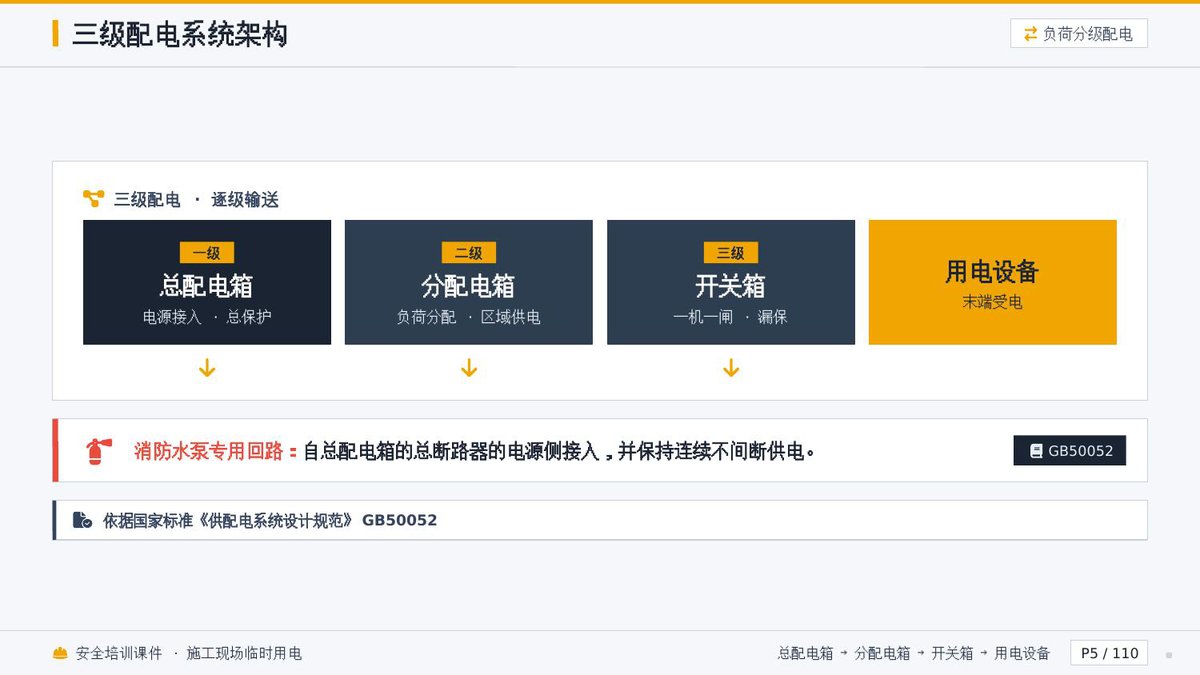The width and height of the screenshot is (1200, 675).
Task: Click the fire extinguisher icon
Action: click(96, 451)
